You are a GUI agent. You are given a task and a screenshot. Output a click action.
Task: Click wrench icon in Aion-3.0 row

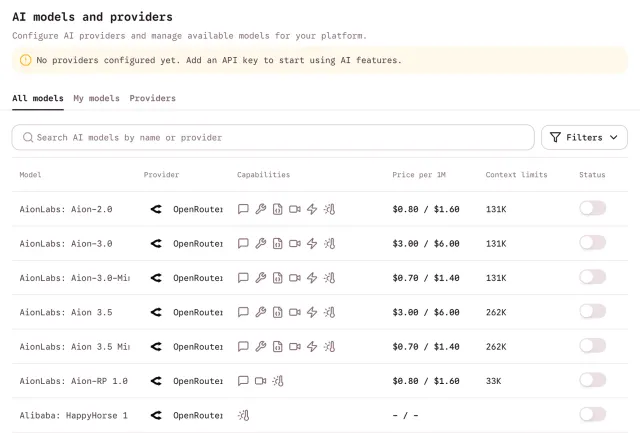[260, 244]
